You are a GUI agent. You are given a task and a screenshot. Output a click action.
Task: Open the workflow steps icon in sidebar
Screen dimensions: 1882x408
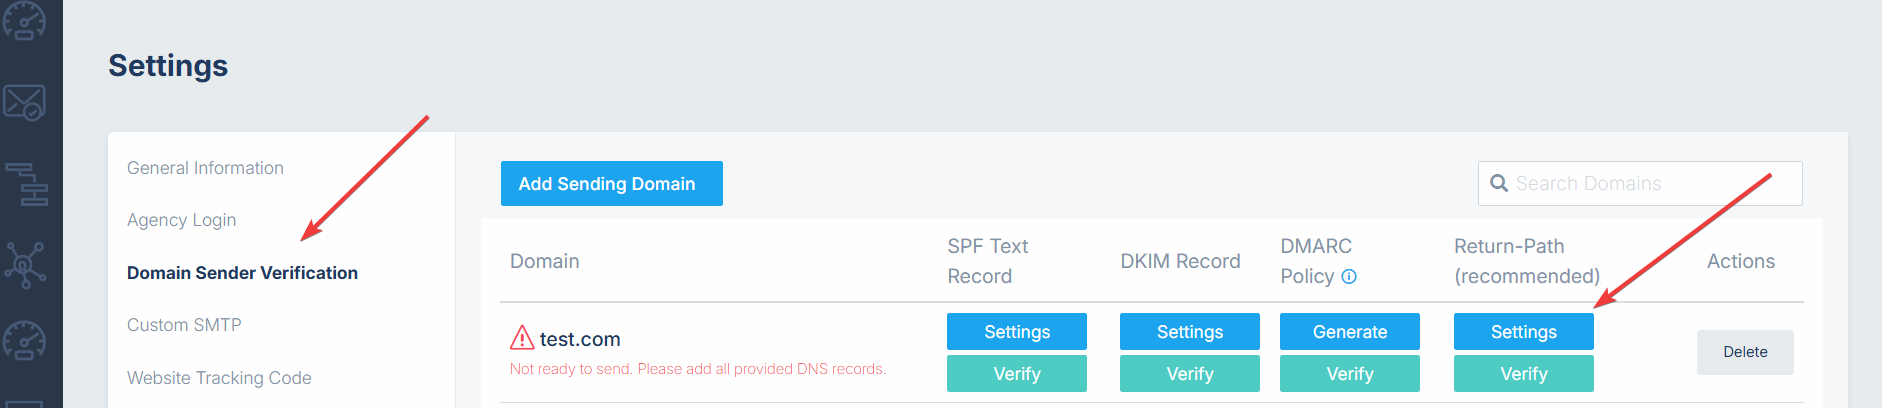tap(27, 184)
